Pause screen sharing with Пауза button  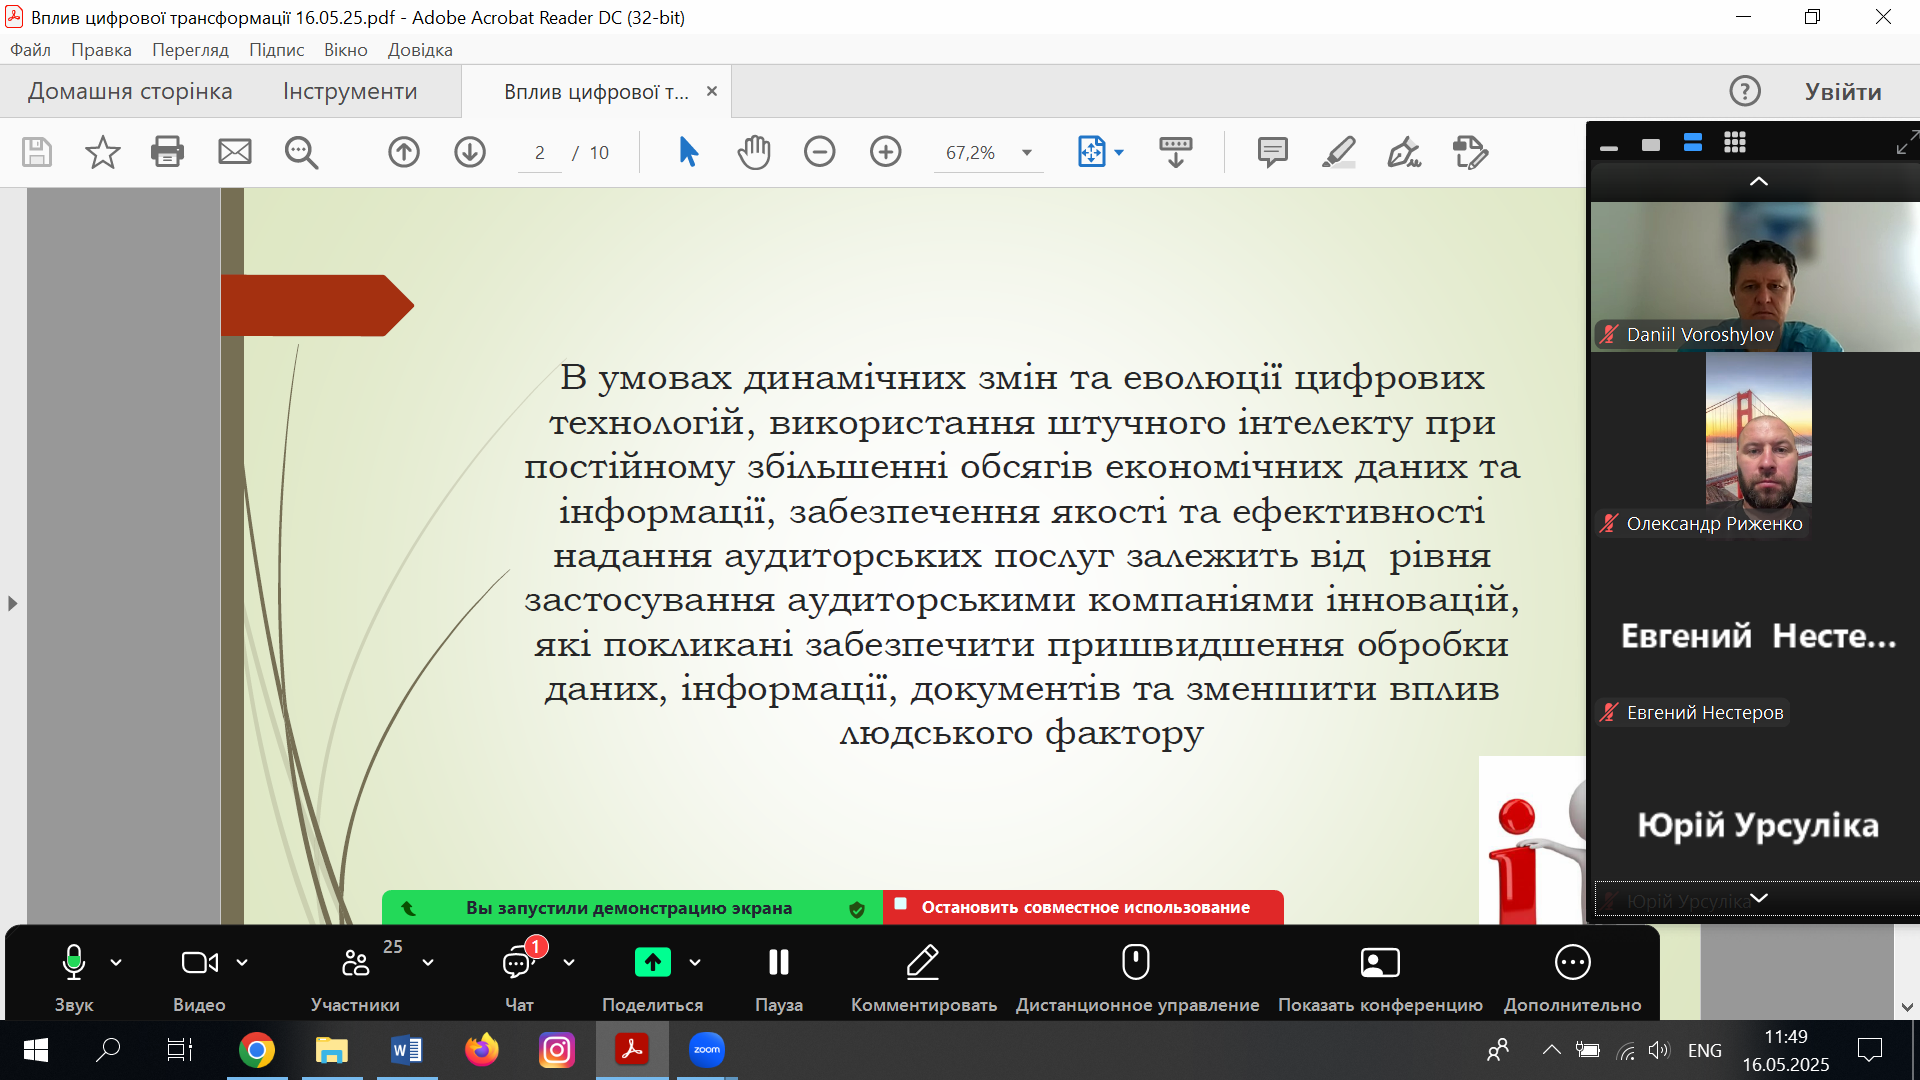(x=778, y=963)
